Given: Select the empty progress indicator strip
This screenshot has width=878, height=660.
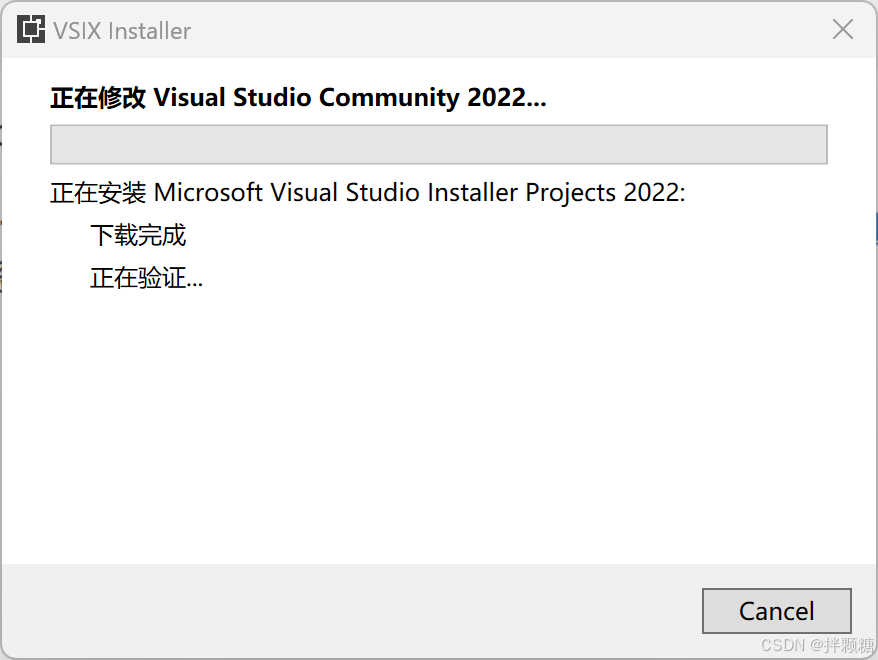Looking at the screenshot, I should pos(438,144).
